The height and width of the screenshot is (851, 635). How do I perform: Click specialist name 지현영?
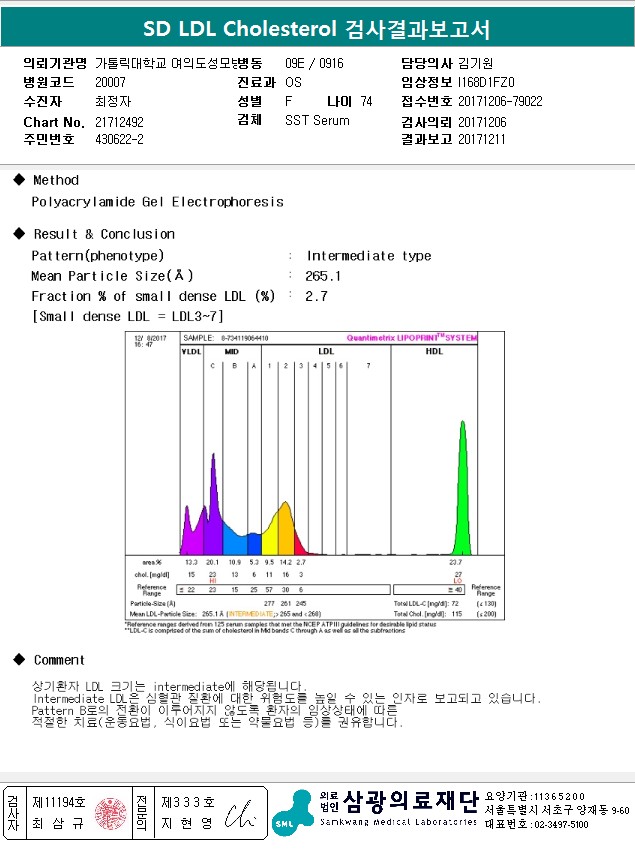(187, 823)
